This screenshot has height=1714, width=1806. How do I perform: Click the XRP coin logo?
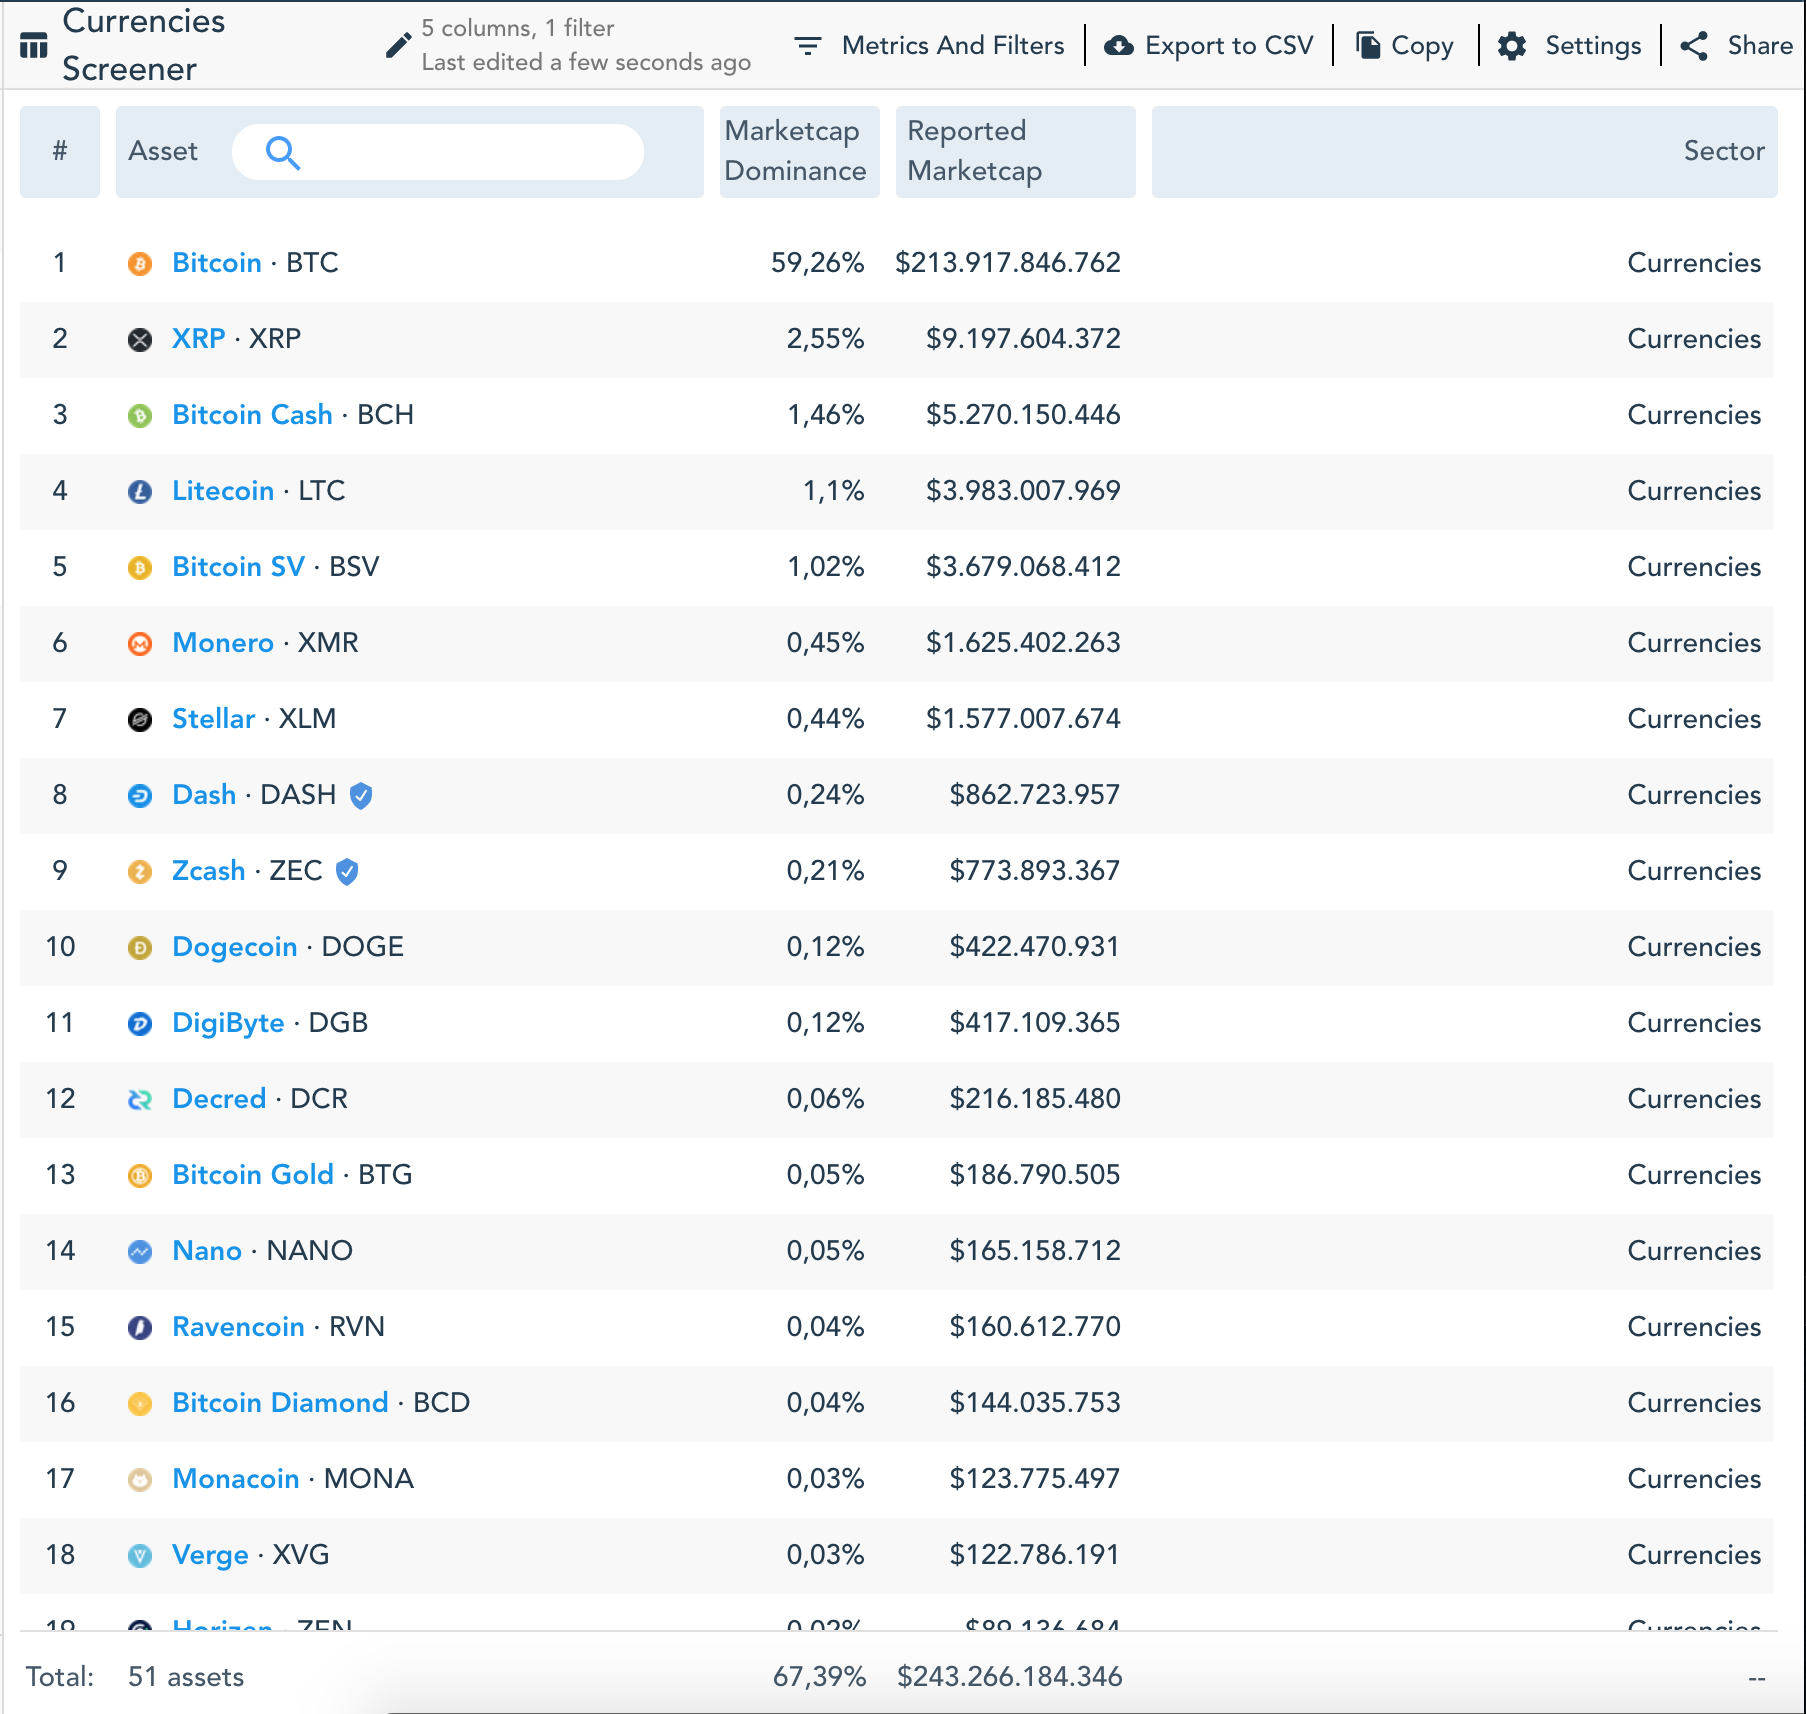pos(140,339)
